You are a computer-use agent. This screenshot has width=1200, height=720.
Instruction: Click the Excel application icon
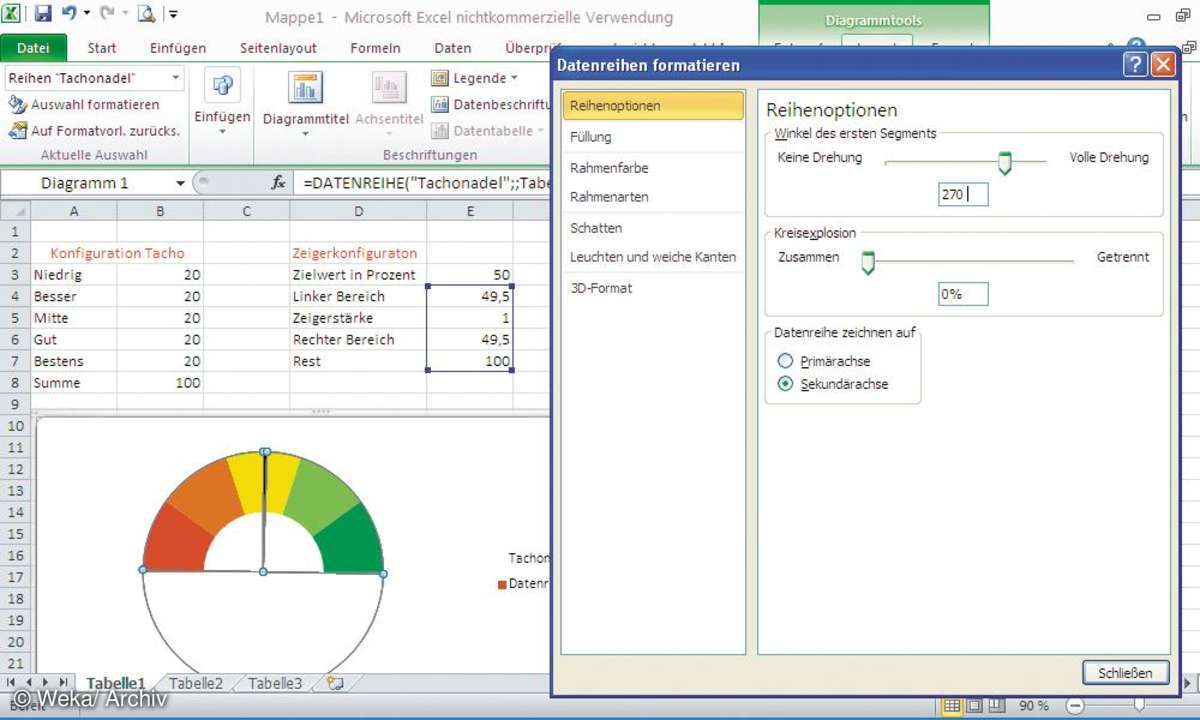[x=13, y=13]
